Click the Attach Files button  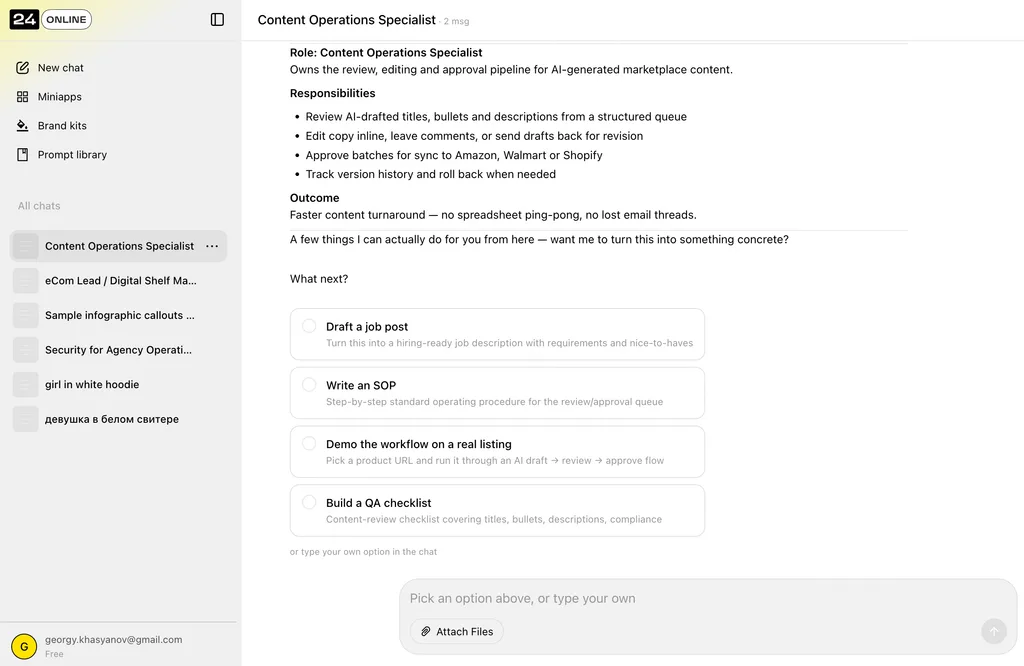456,631
